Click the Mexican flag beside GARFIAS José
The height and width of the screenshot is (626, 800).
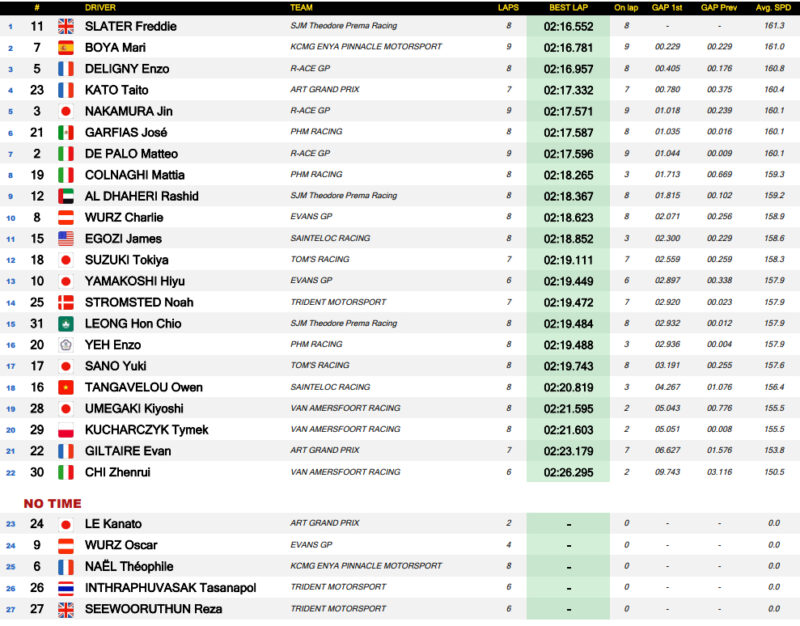66,132
